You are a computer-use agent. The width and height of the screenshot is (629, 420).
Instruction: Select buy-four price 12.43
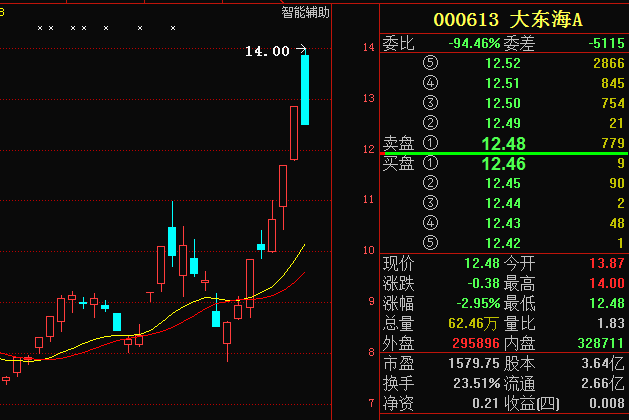pos(503,223)
